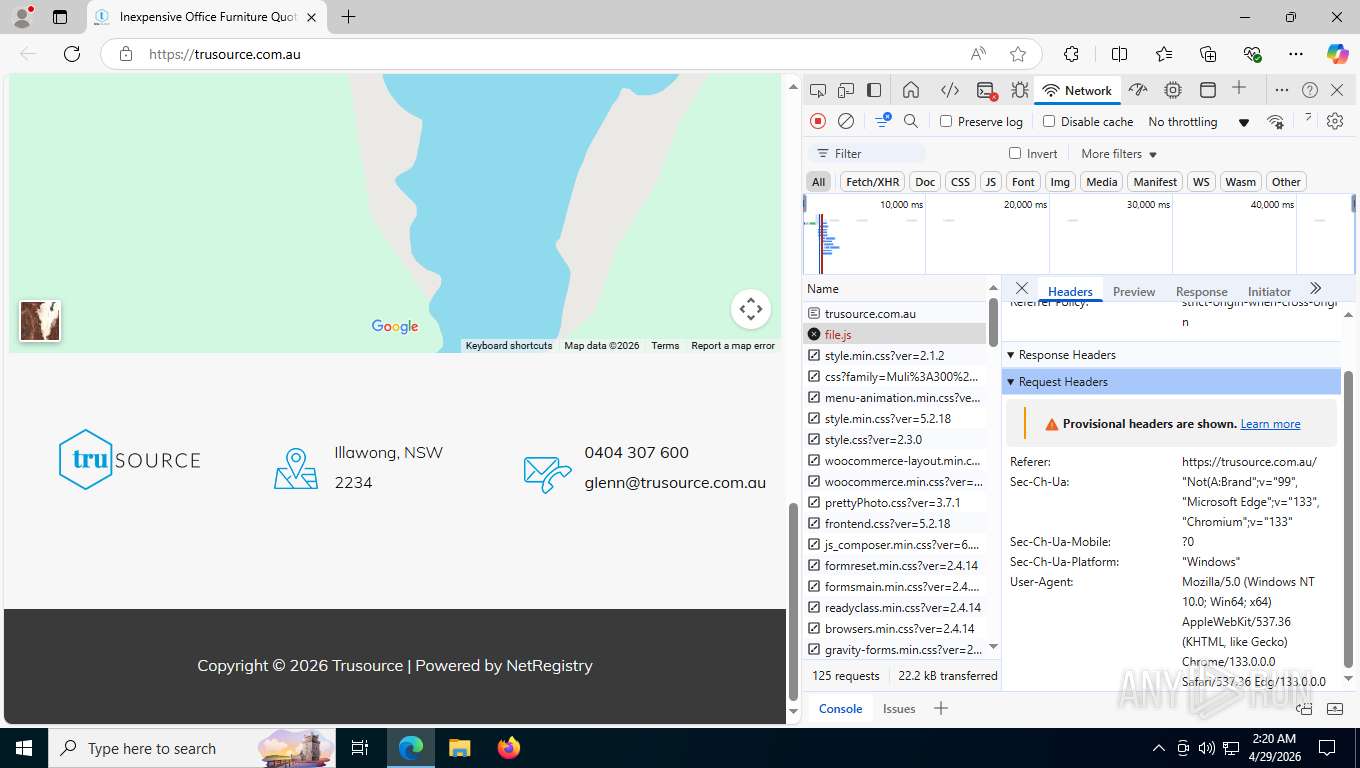The image size is (1360, 768).
Task: Click Report a map error link
Action: pyautogui.click(x=733, y=345)
